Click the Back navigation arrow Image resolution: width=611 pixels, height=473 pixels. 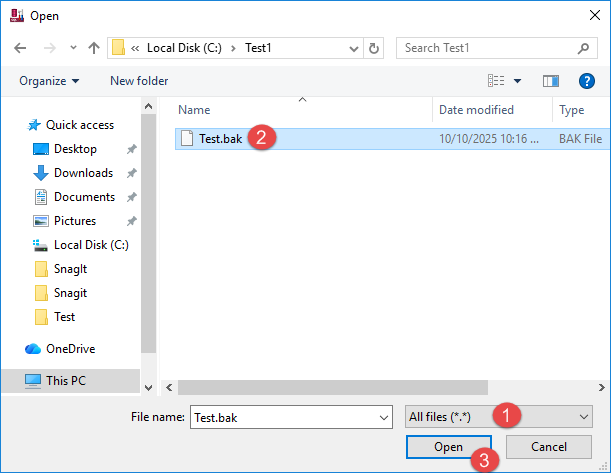pos(20,48)
